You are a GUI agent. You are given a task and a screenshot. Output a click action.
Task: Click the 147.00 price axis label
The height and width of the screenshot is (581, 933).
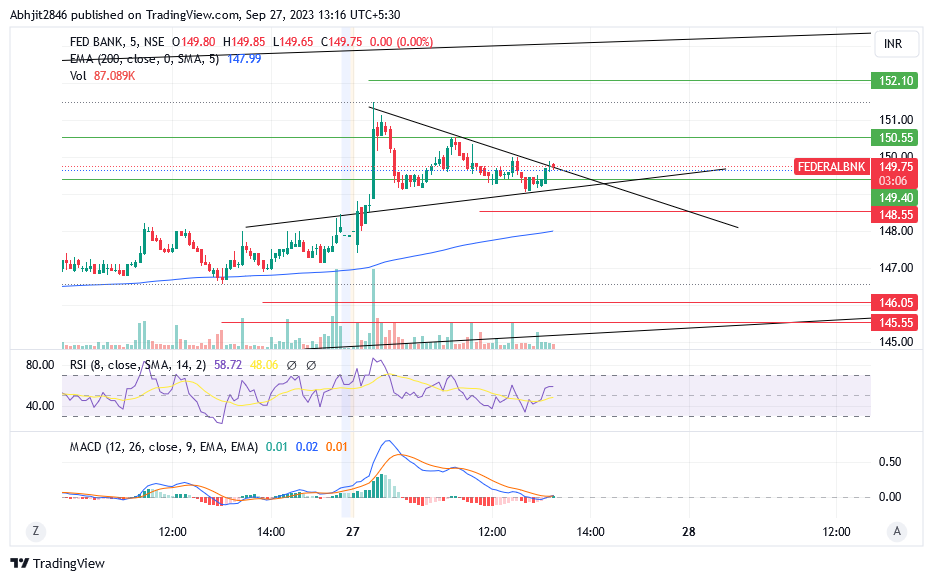pos(896,268)
